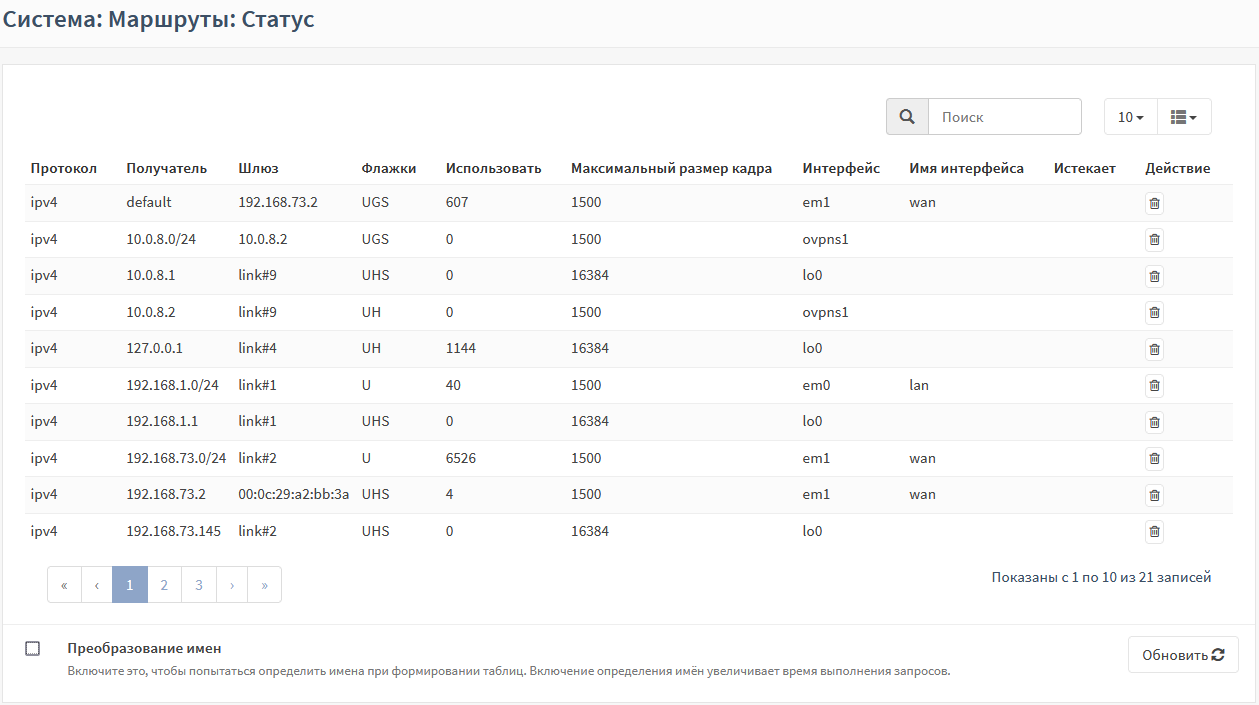Focus the Поиск search field
The image size is (1259, 705).
[x=1005, y=117]
